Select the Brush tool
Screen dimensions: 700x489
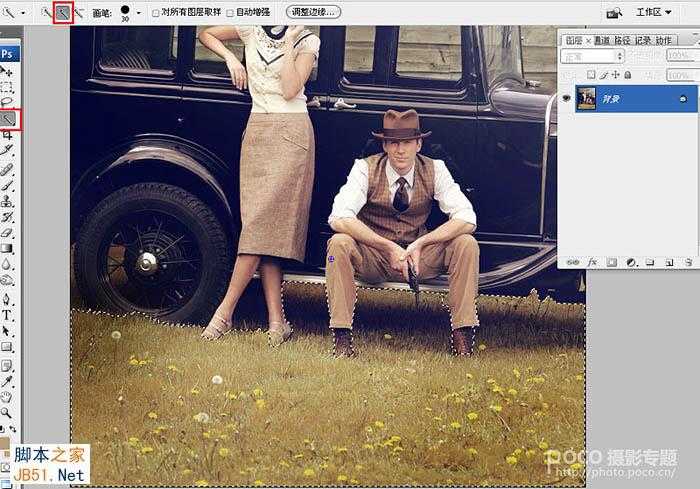7,185
